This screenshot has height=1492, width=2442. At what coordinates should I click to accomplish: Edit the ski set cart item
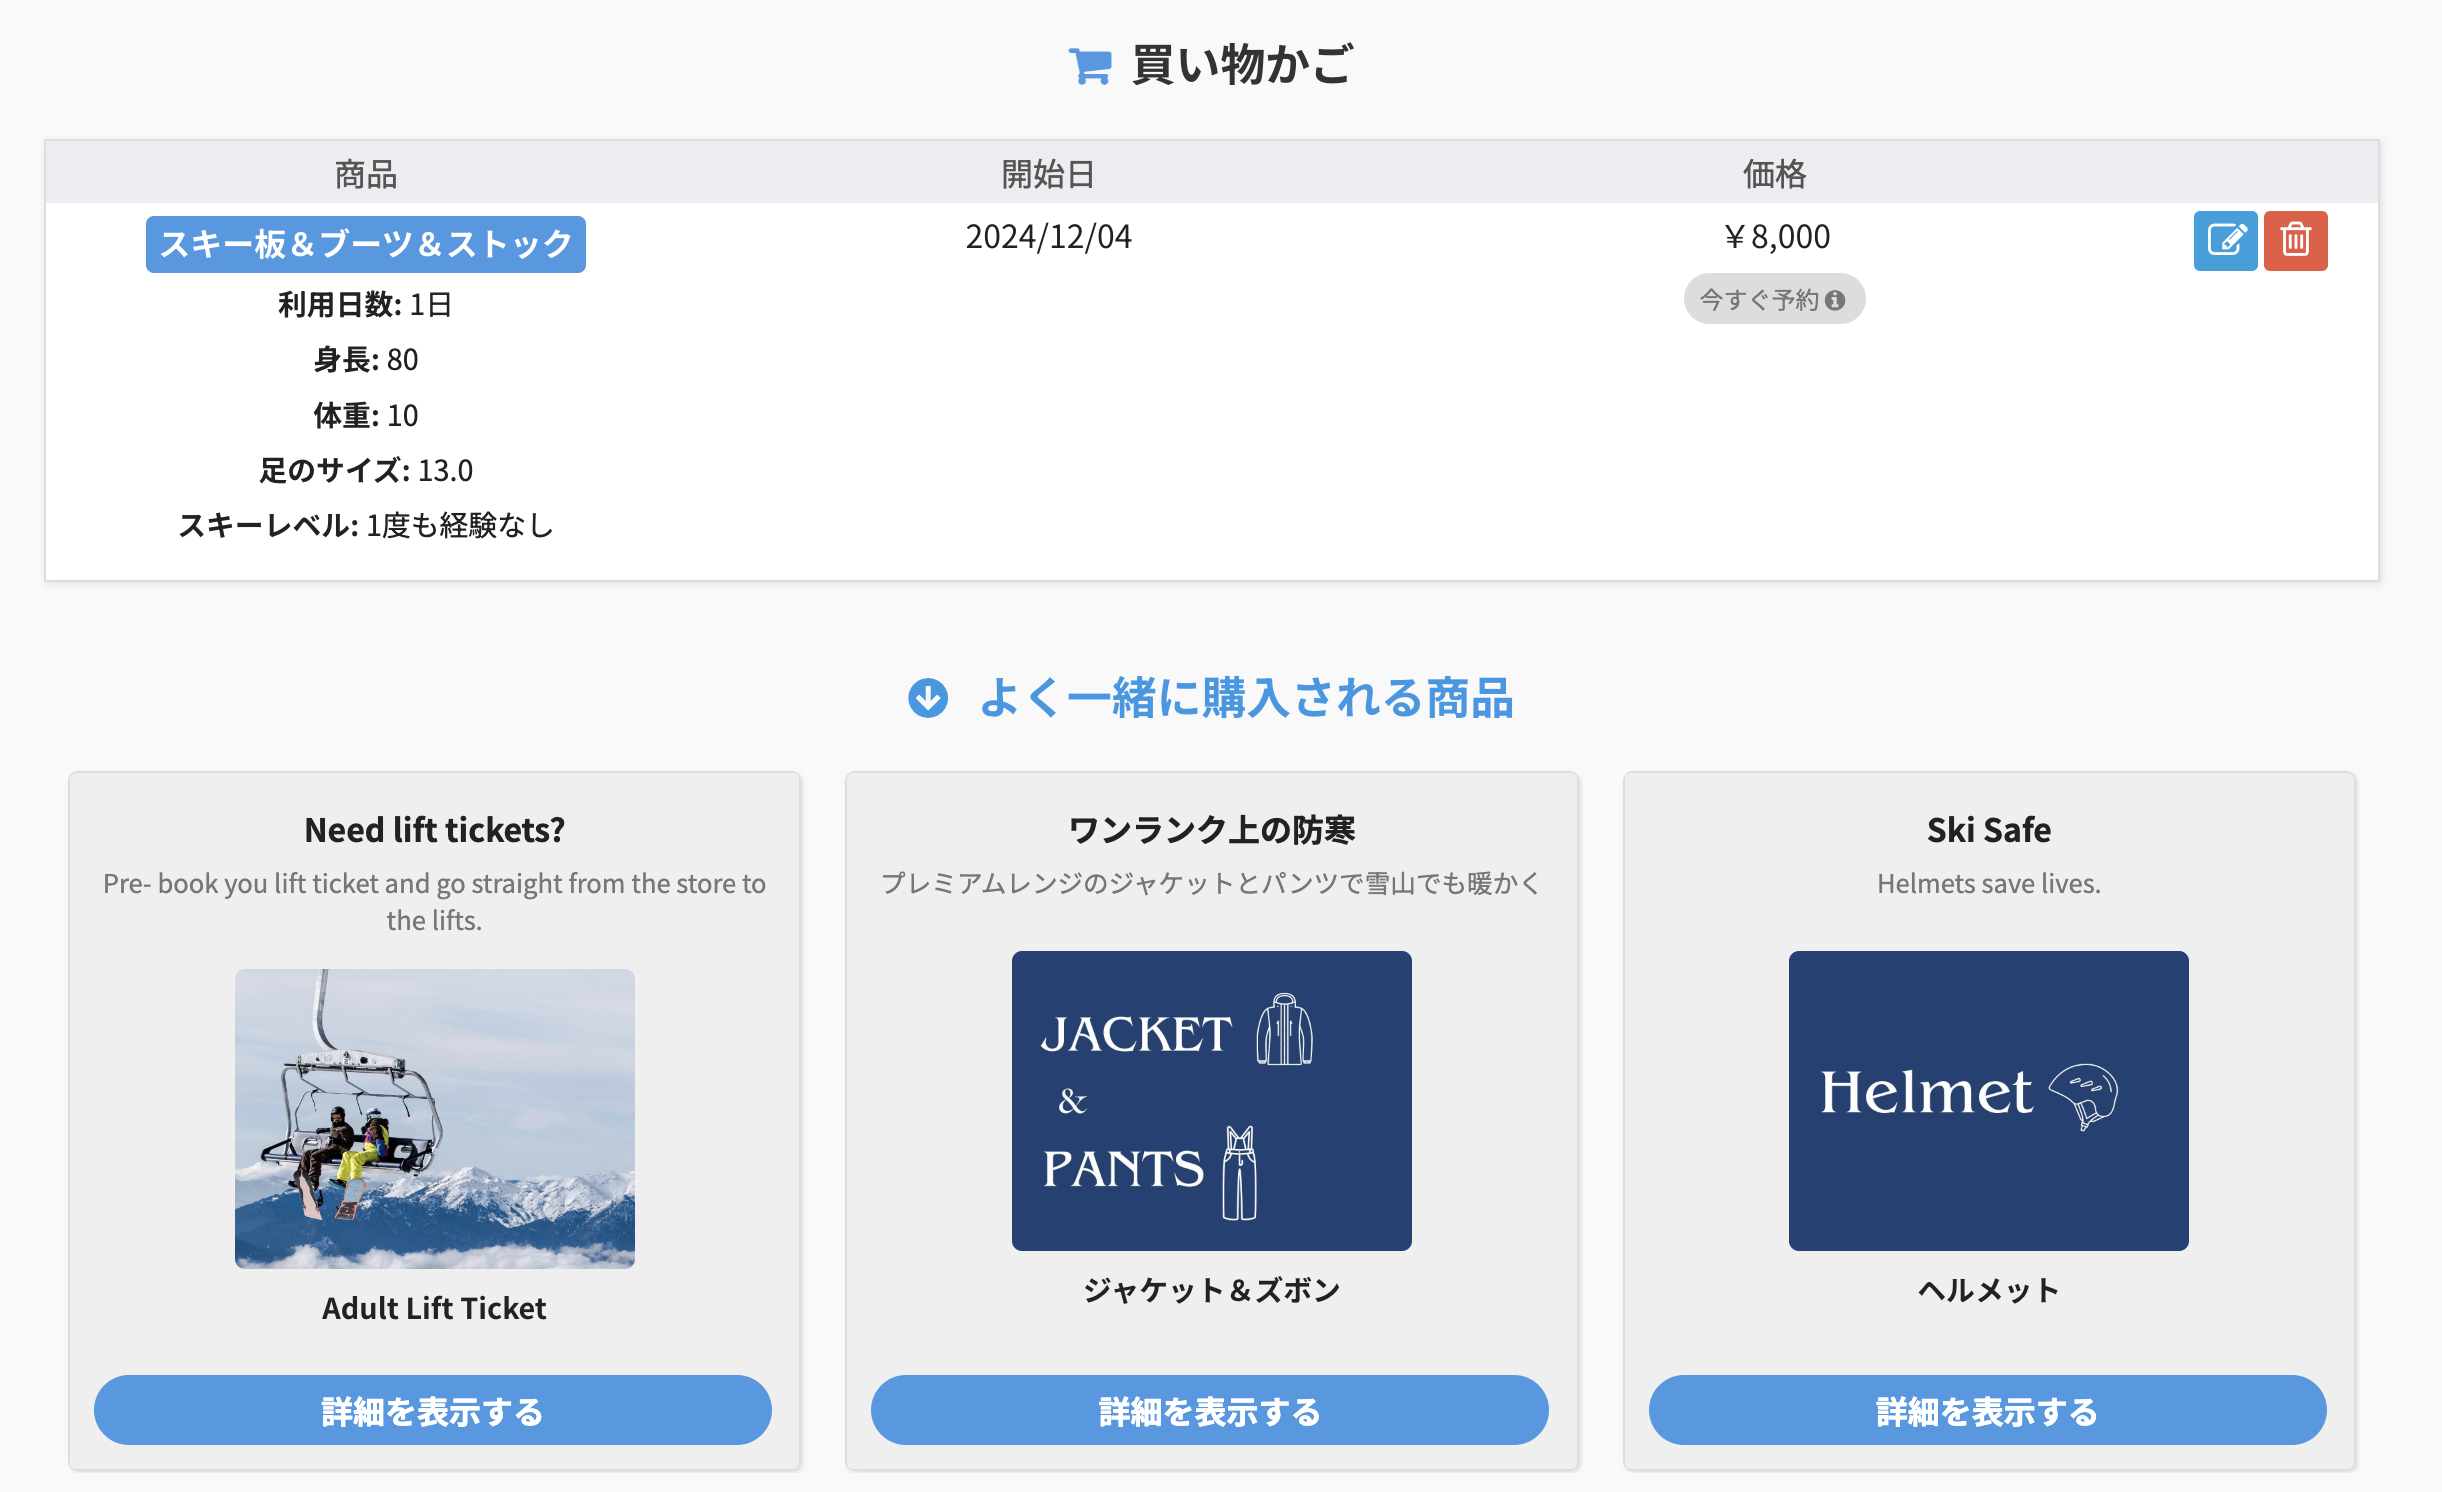[x=2225, y=241]
